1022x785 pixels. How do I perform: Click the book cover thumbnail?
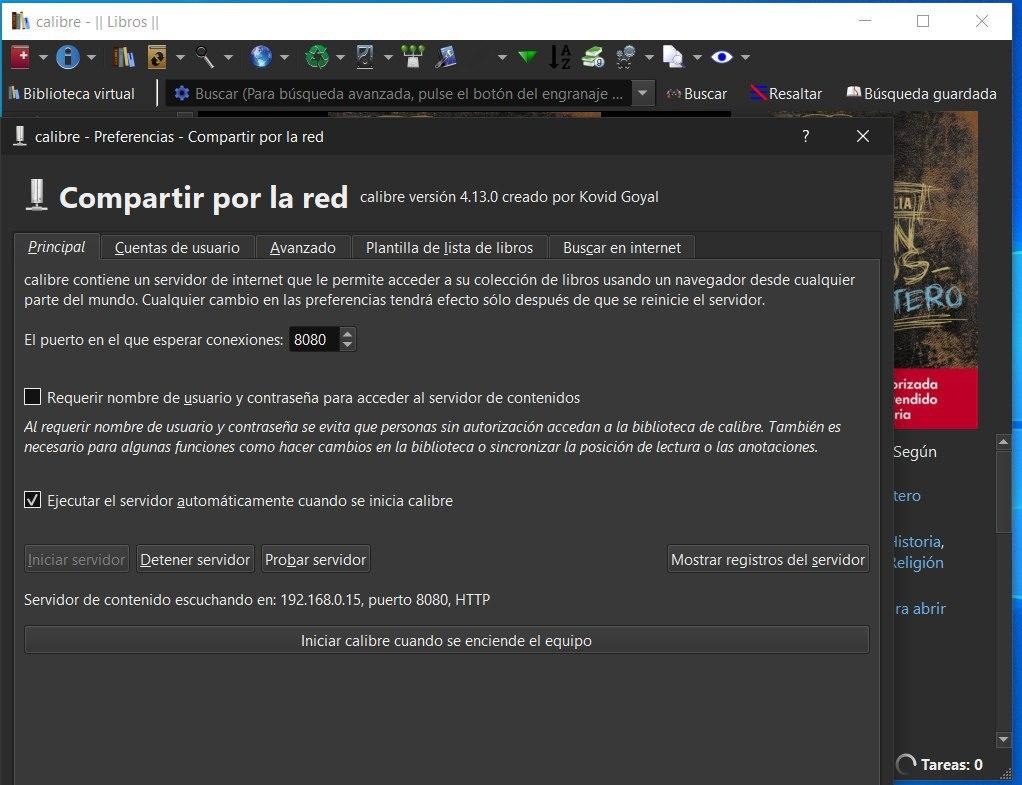[x=935, y=270]
